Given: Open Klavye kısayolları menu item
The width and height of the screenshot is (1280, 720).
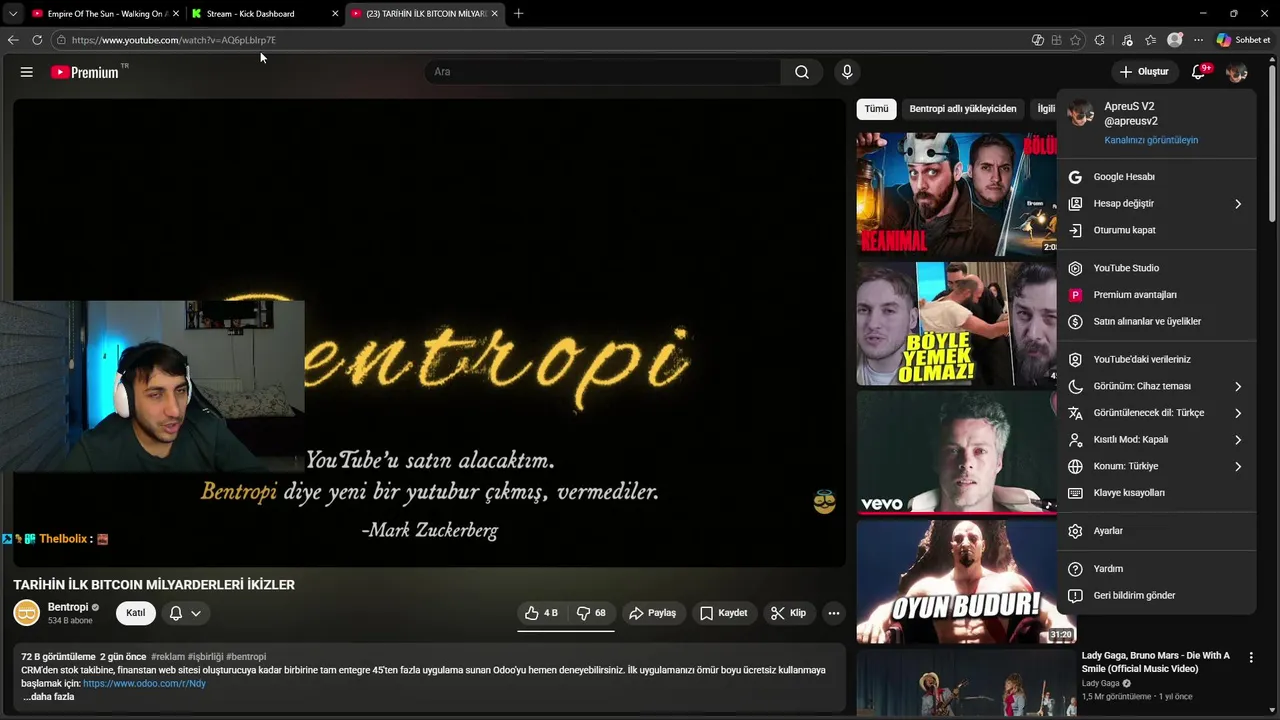Looking at the screenshot, I should (1156, 493).
